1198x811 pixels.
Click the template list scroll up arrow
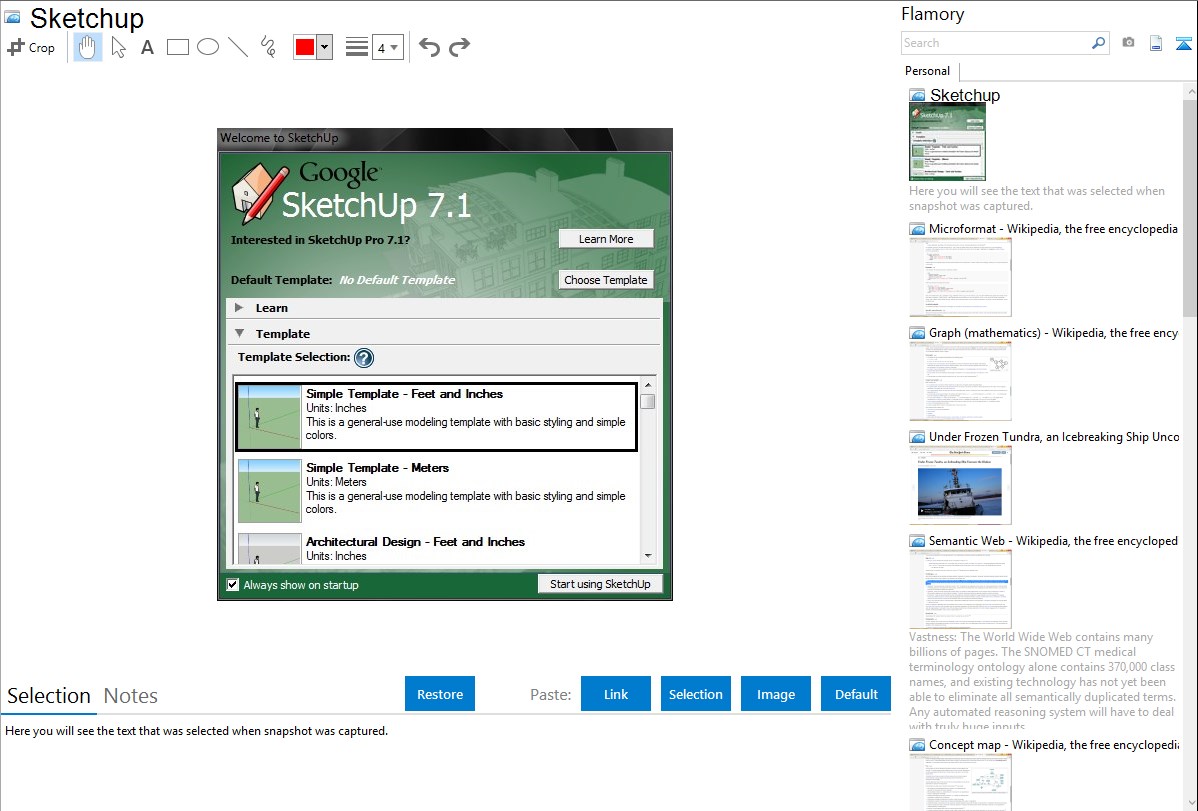648,385
